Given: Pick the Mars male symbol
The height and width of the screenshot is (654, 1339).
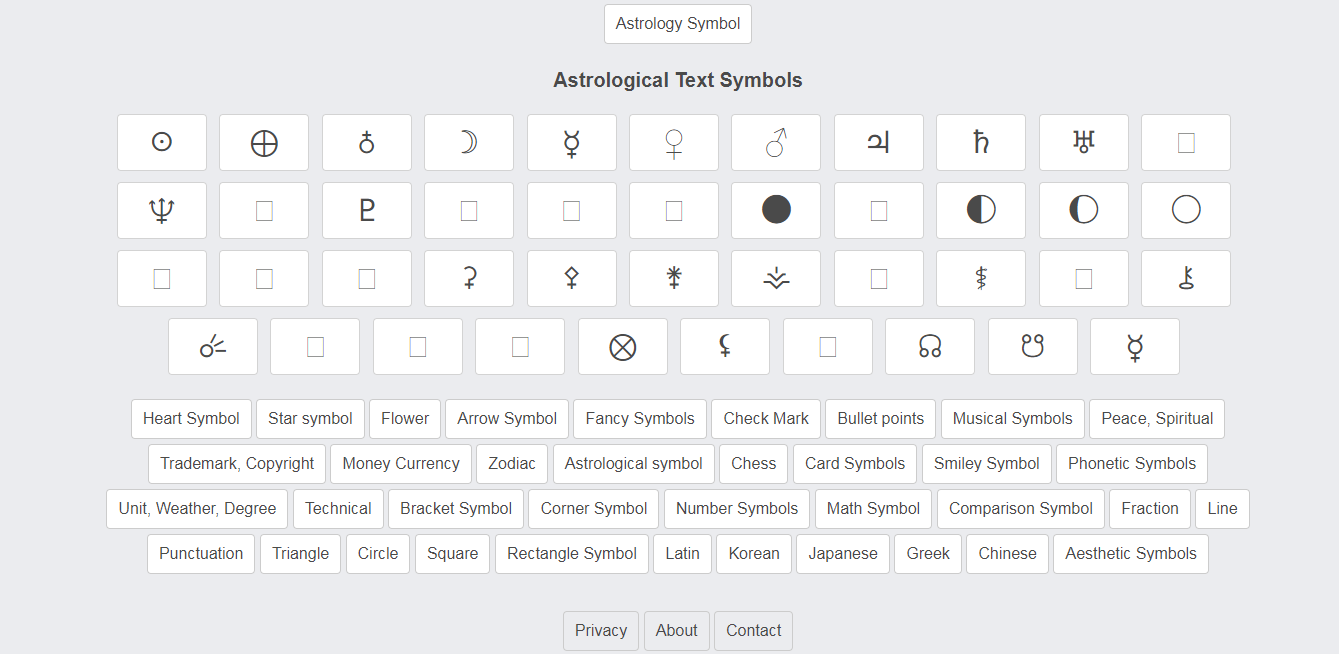Looking at the screenshot, I should click(x=776, y=142).
